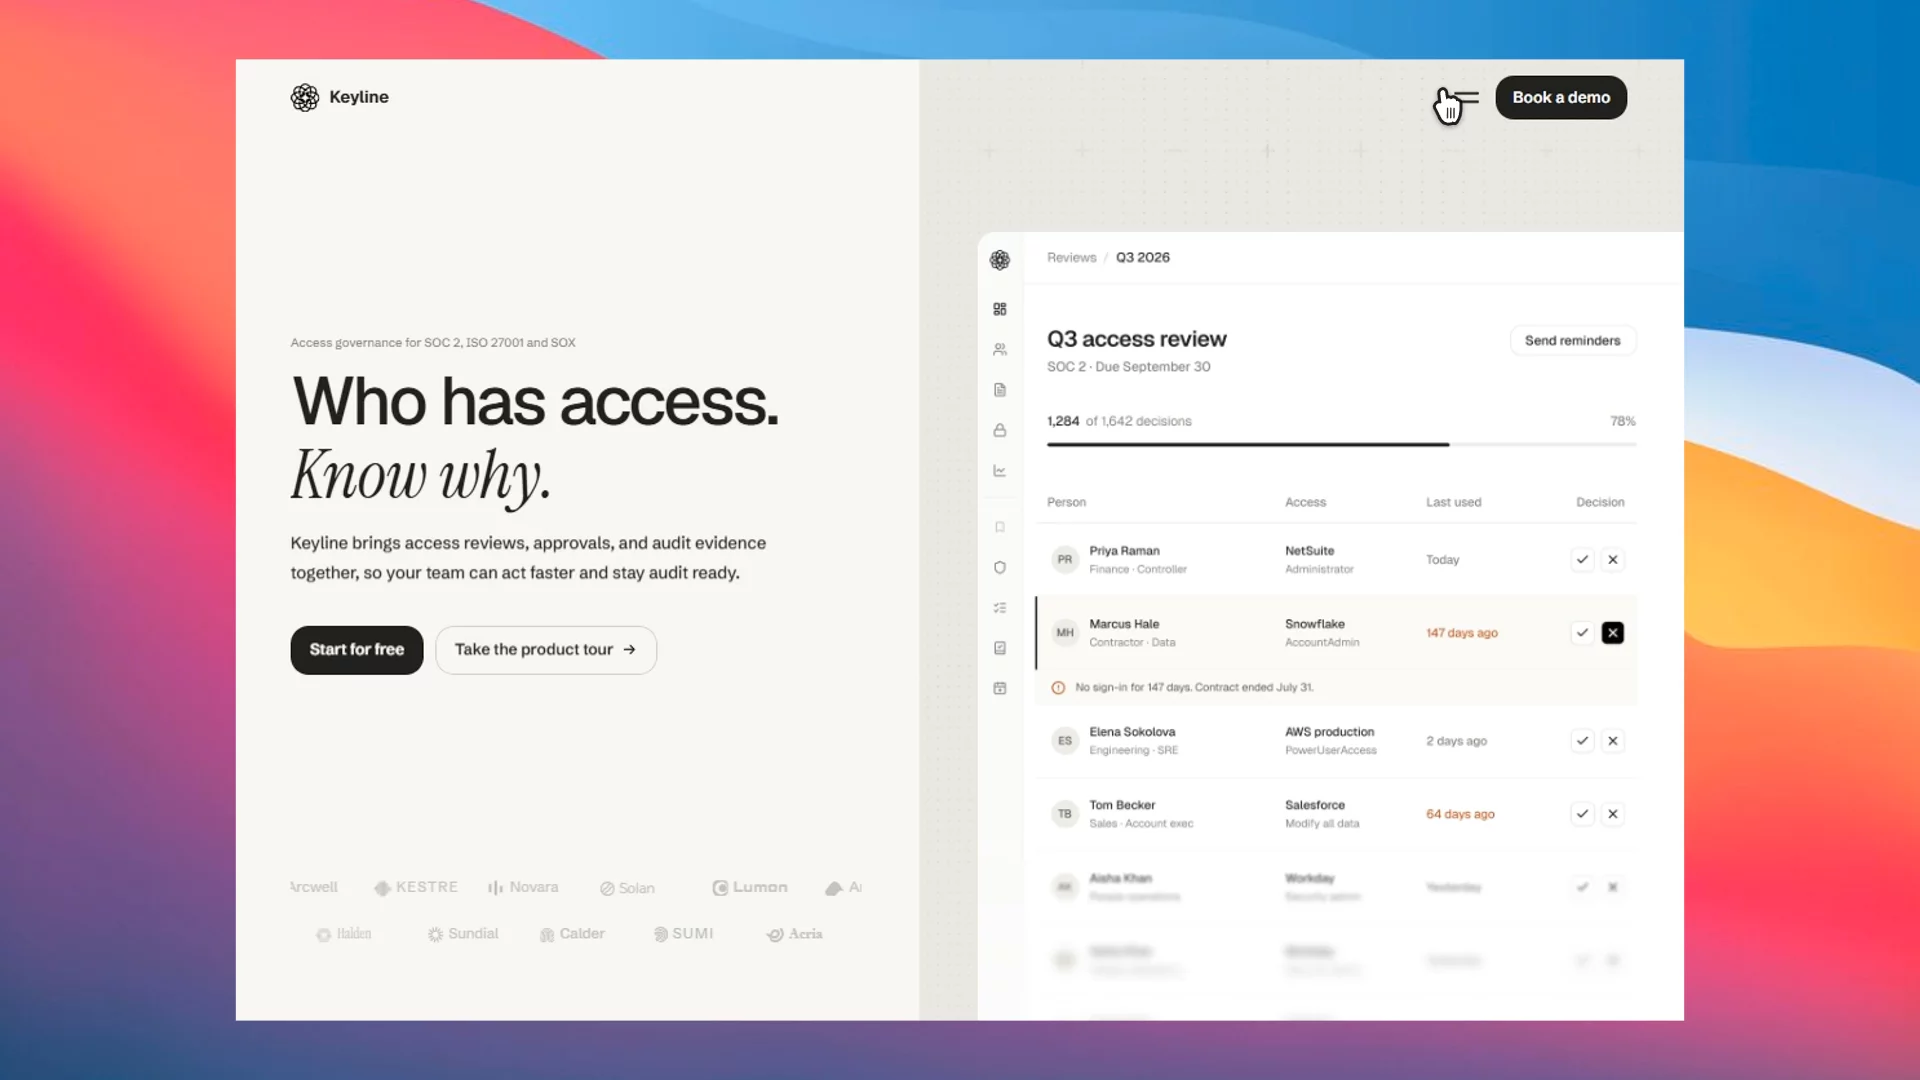Open the bookmark icon in the sidebar

click(1000, 527)
